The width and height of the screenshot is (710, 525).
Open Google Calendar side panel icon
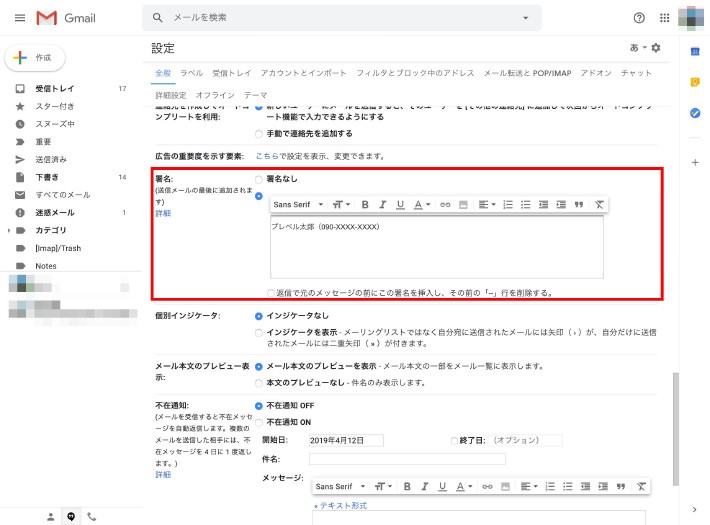(695, 52)
